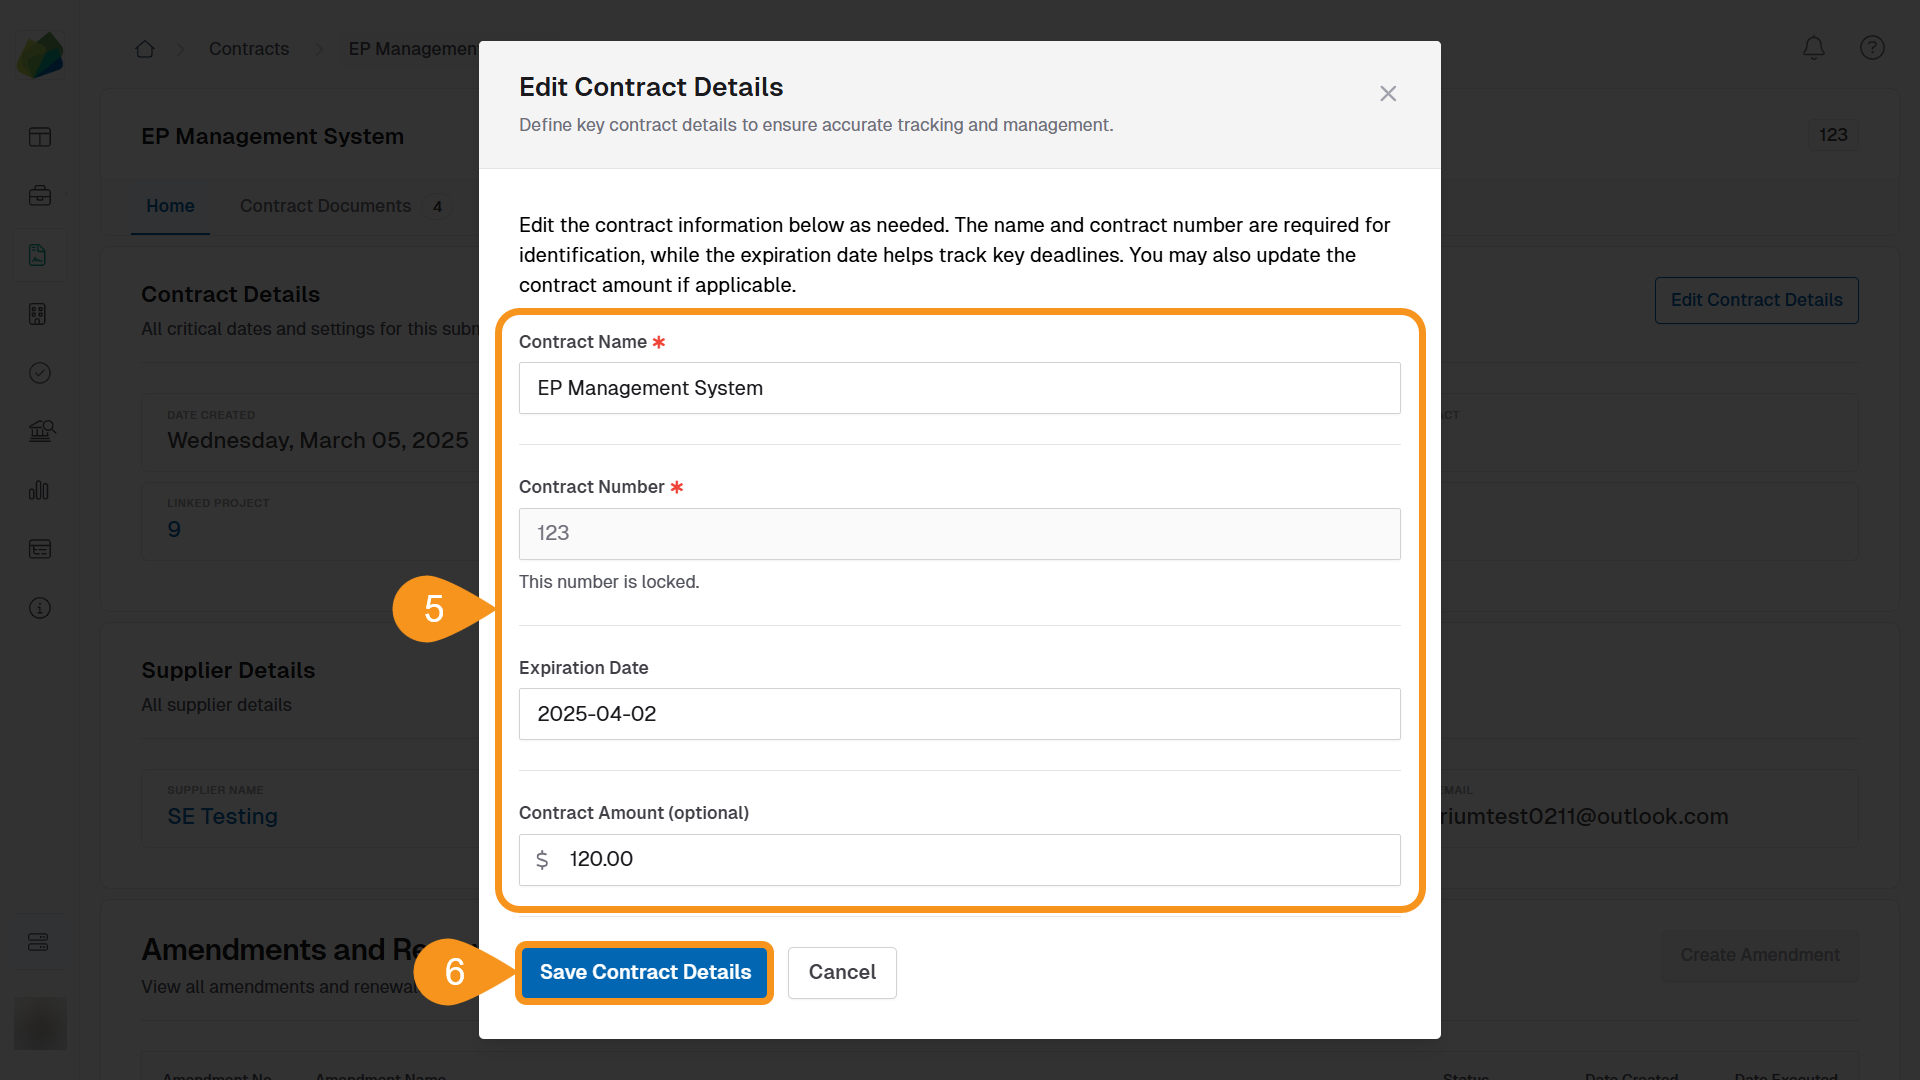Click the server stack icon in sidebar

pos(39,942)
